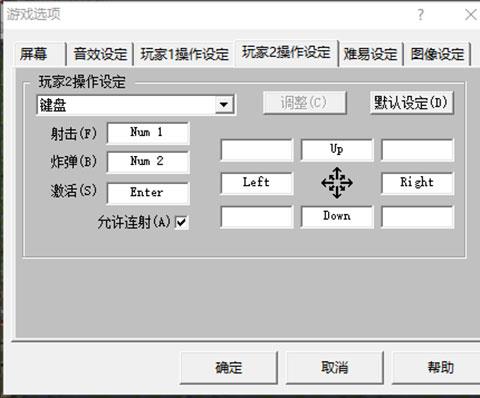Viewport: 480px width, 398px height.
Task: Click the 炸弹 key field showing Num 2
Action: pos(148,162)
